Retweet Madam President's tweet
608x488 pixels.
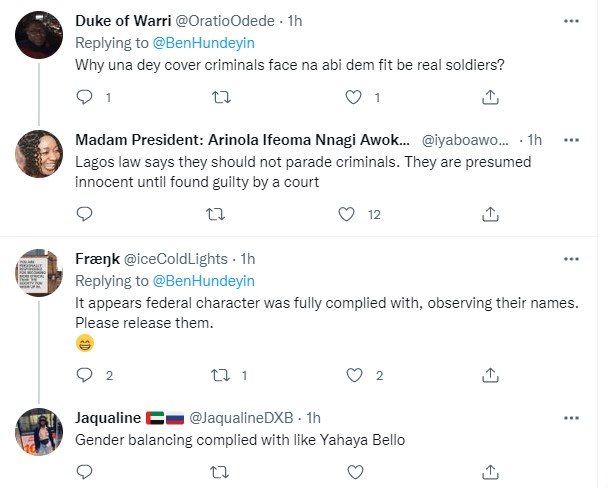pyautogui.click(x=213, y=213)
